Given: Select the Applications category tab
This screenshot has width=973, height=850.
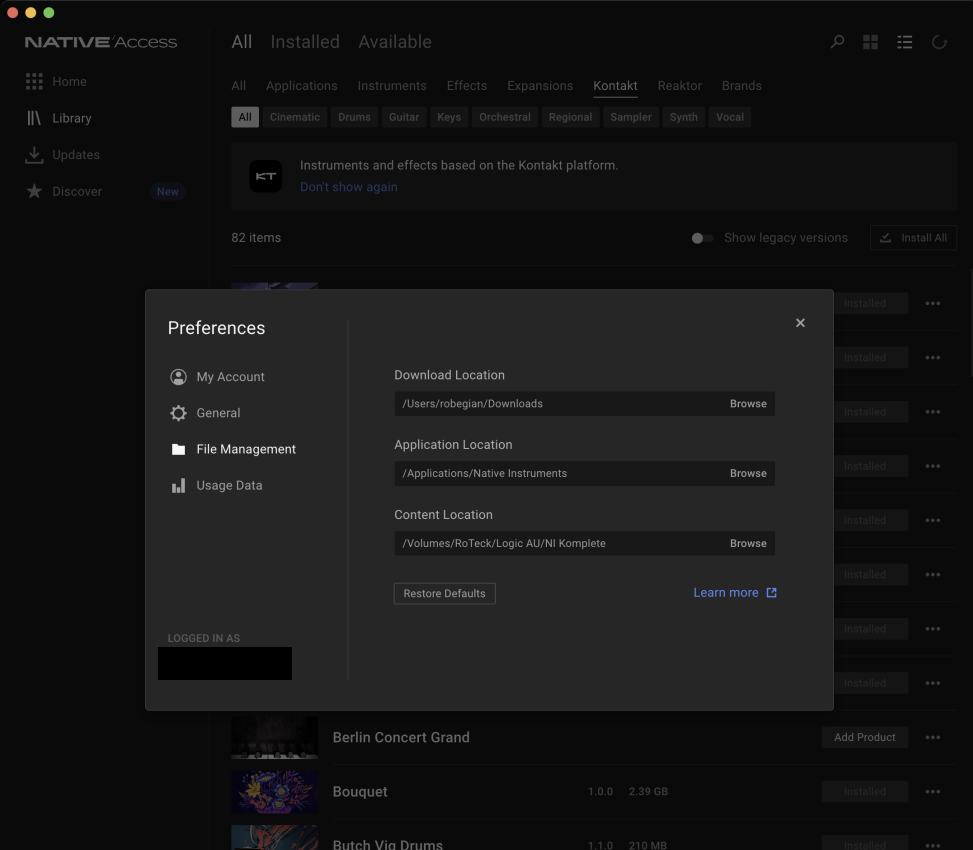Looking at the screenshot, I should tap(302, 86).
